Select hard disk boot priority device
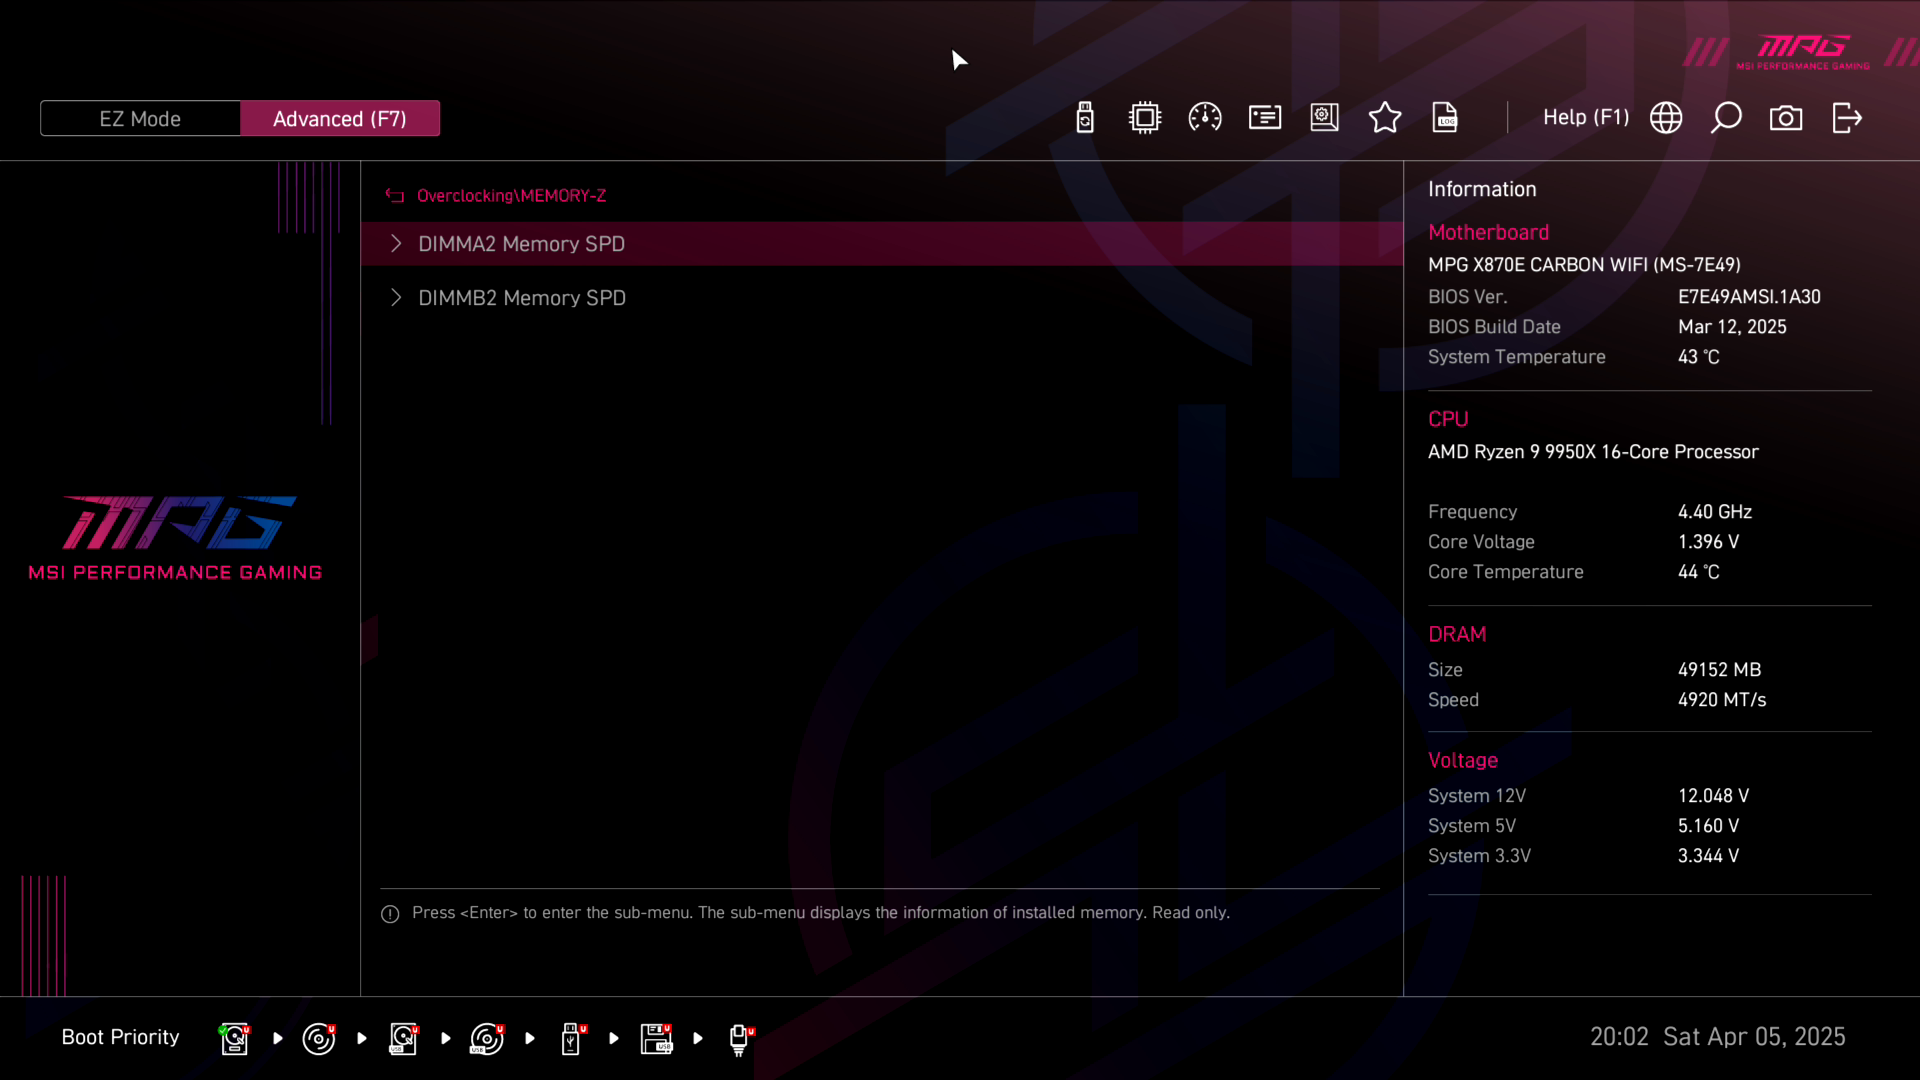This screenshot has height=1080, width=1920. tap(234, 1038)
